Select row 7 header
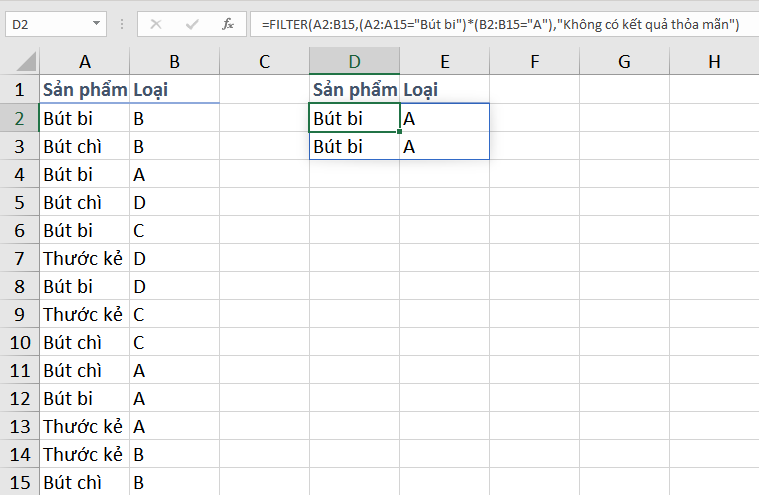The image size is (759, 495). tap(19, 258)
